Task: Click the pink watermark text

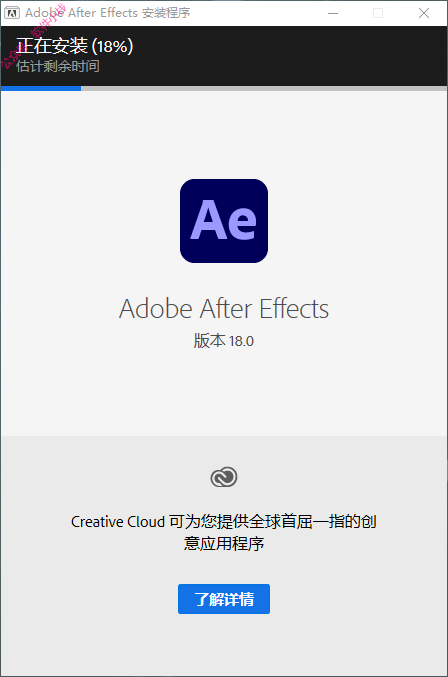Action: [35, 37]
